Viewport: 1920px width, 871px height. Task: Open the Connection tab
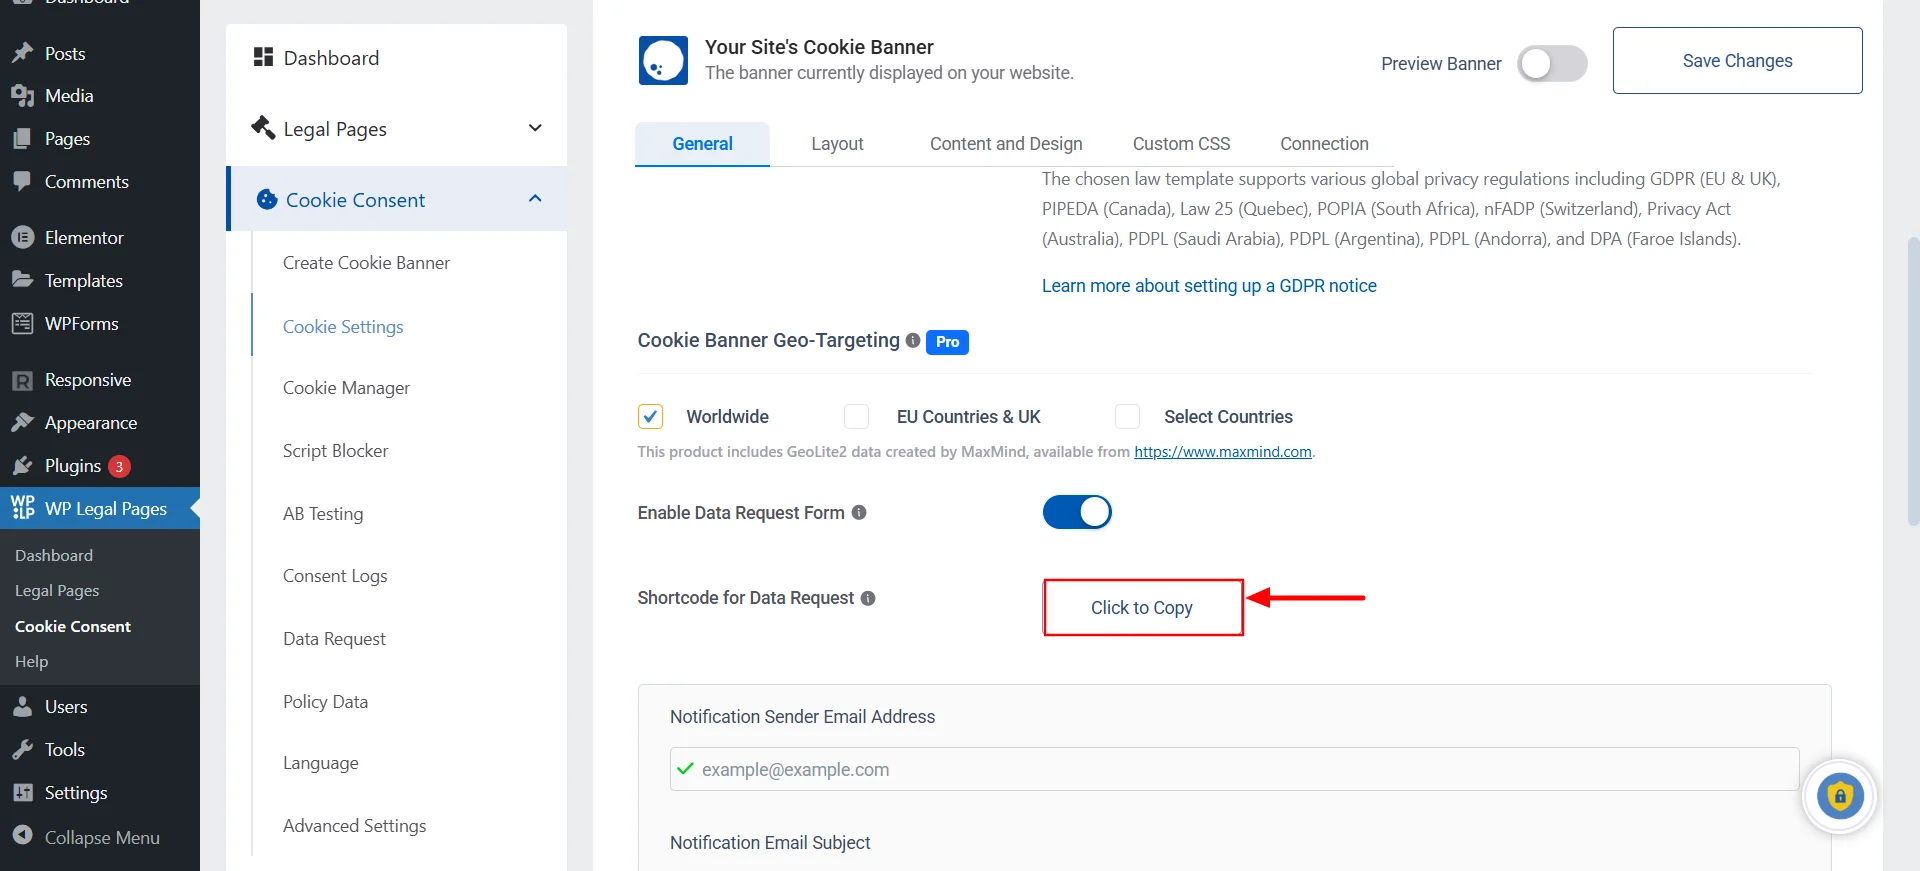pyautogui.click(x=1324, y=144)
